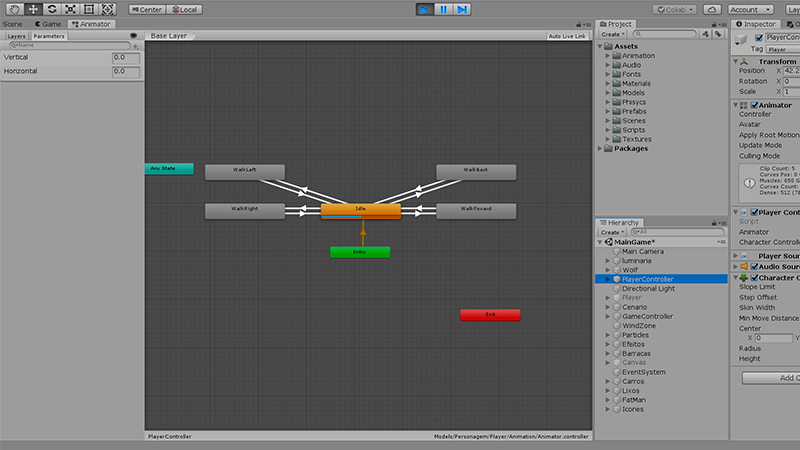
Task: Click the Transform component icon in Inspector
Action: click(x=744, y=61)
